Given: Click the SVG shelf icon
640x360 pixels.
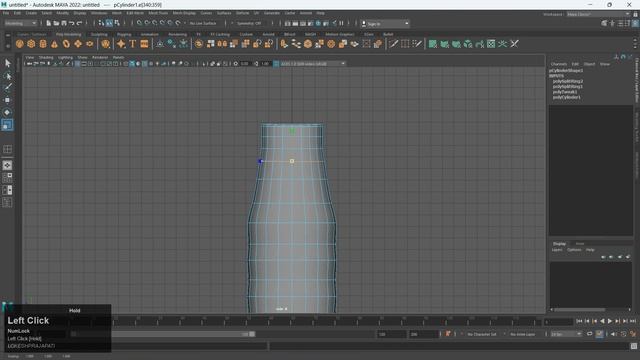Looking at the screenshot, I should click(144, 44).
